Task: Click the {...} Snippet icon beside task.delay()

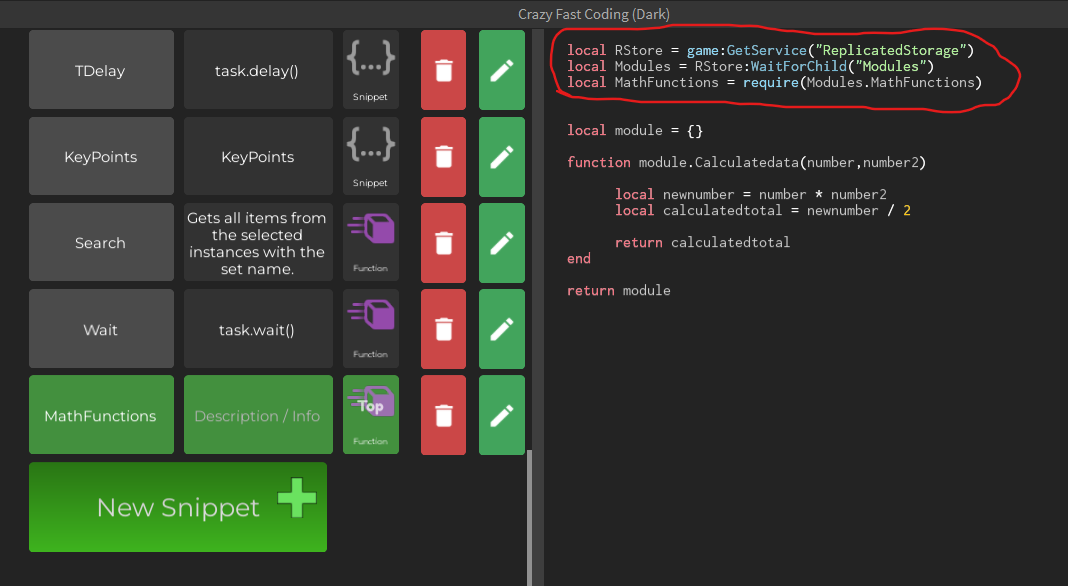Action: [x=370, y=69]
